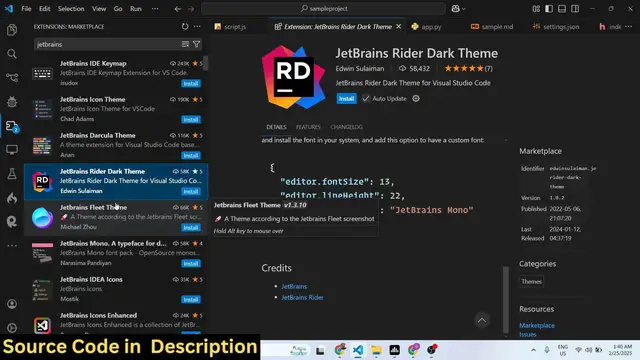Click Customize Layout icon in title bar

pyautogui.click(x=536, y=9)
